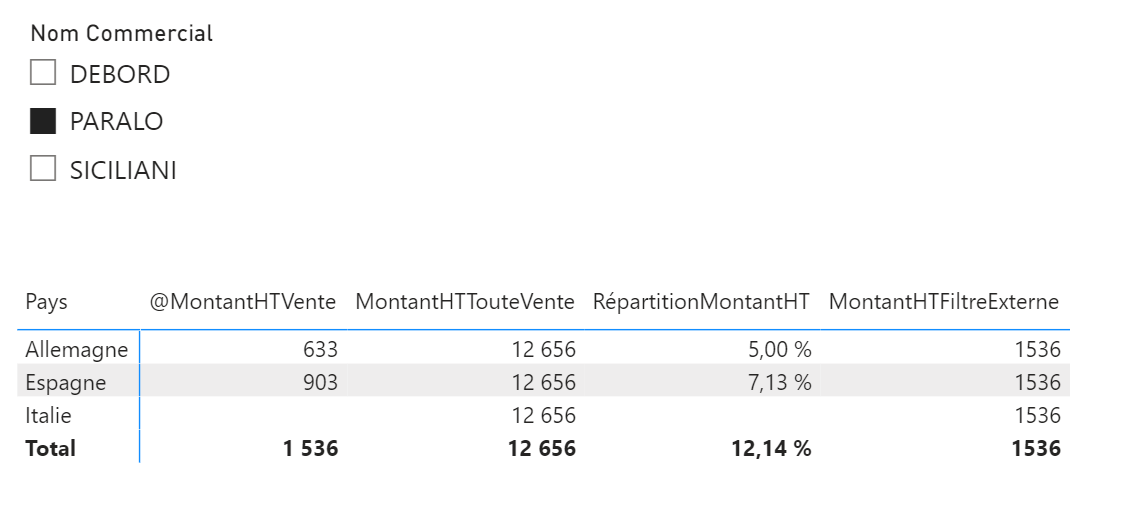Select the SICILIANI slicer label

coord(123,170)
